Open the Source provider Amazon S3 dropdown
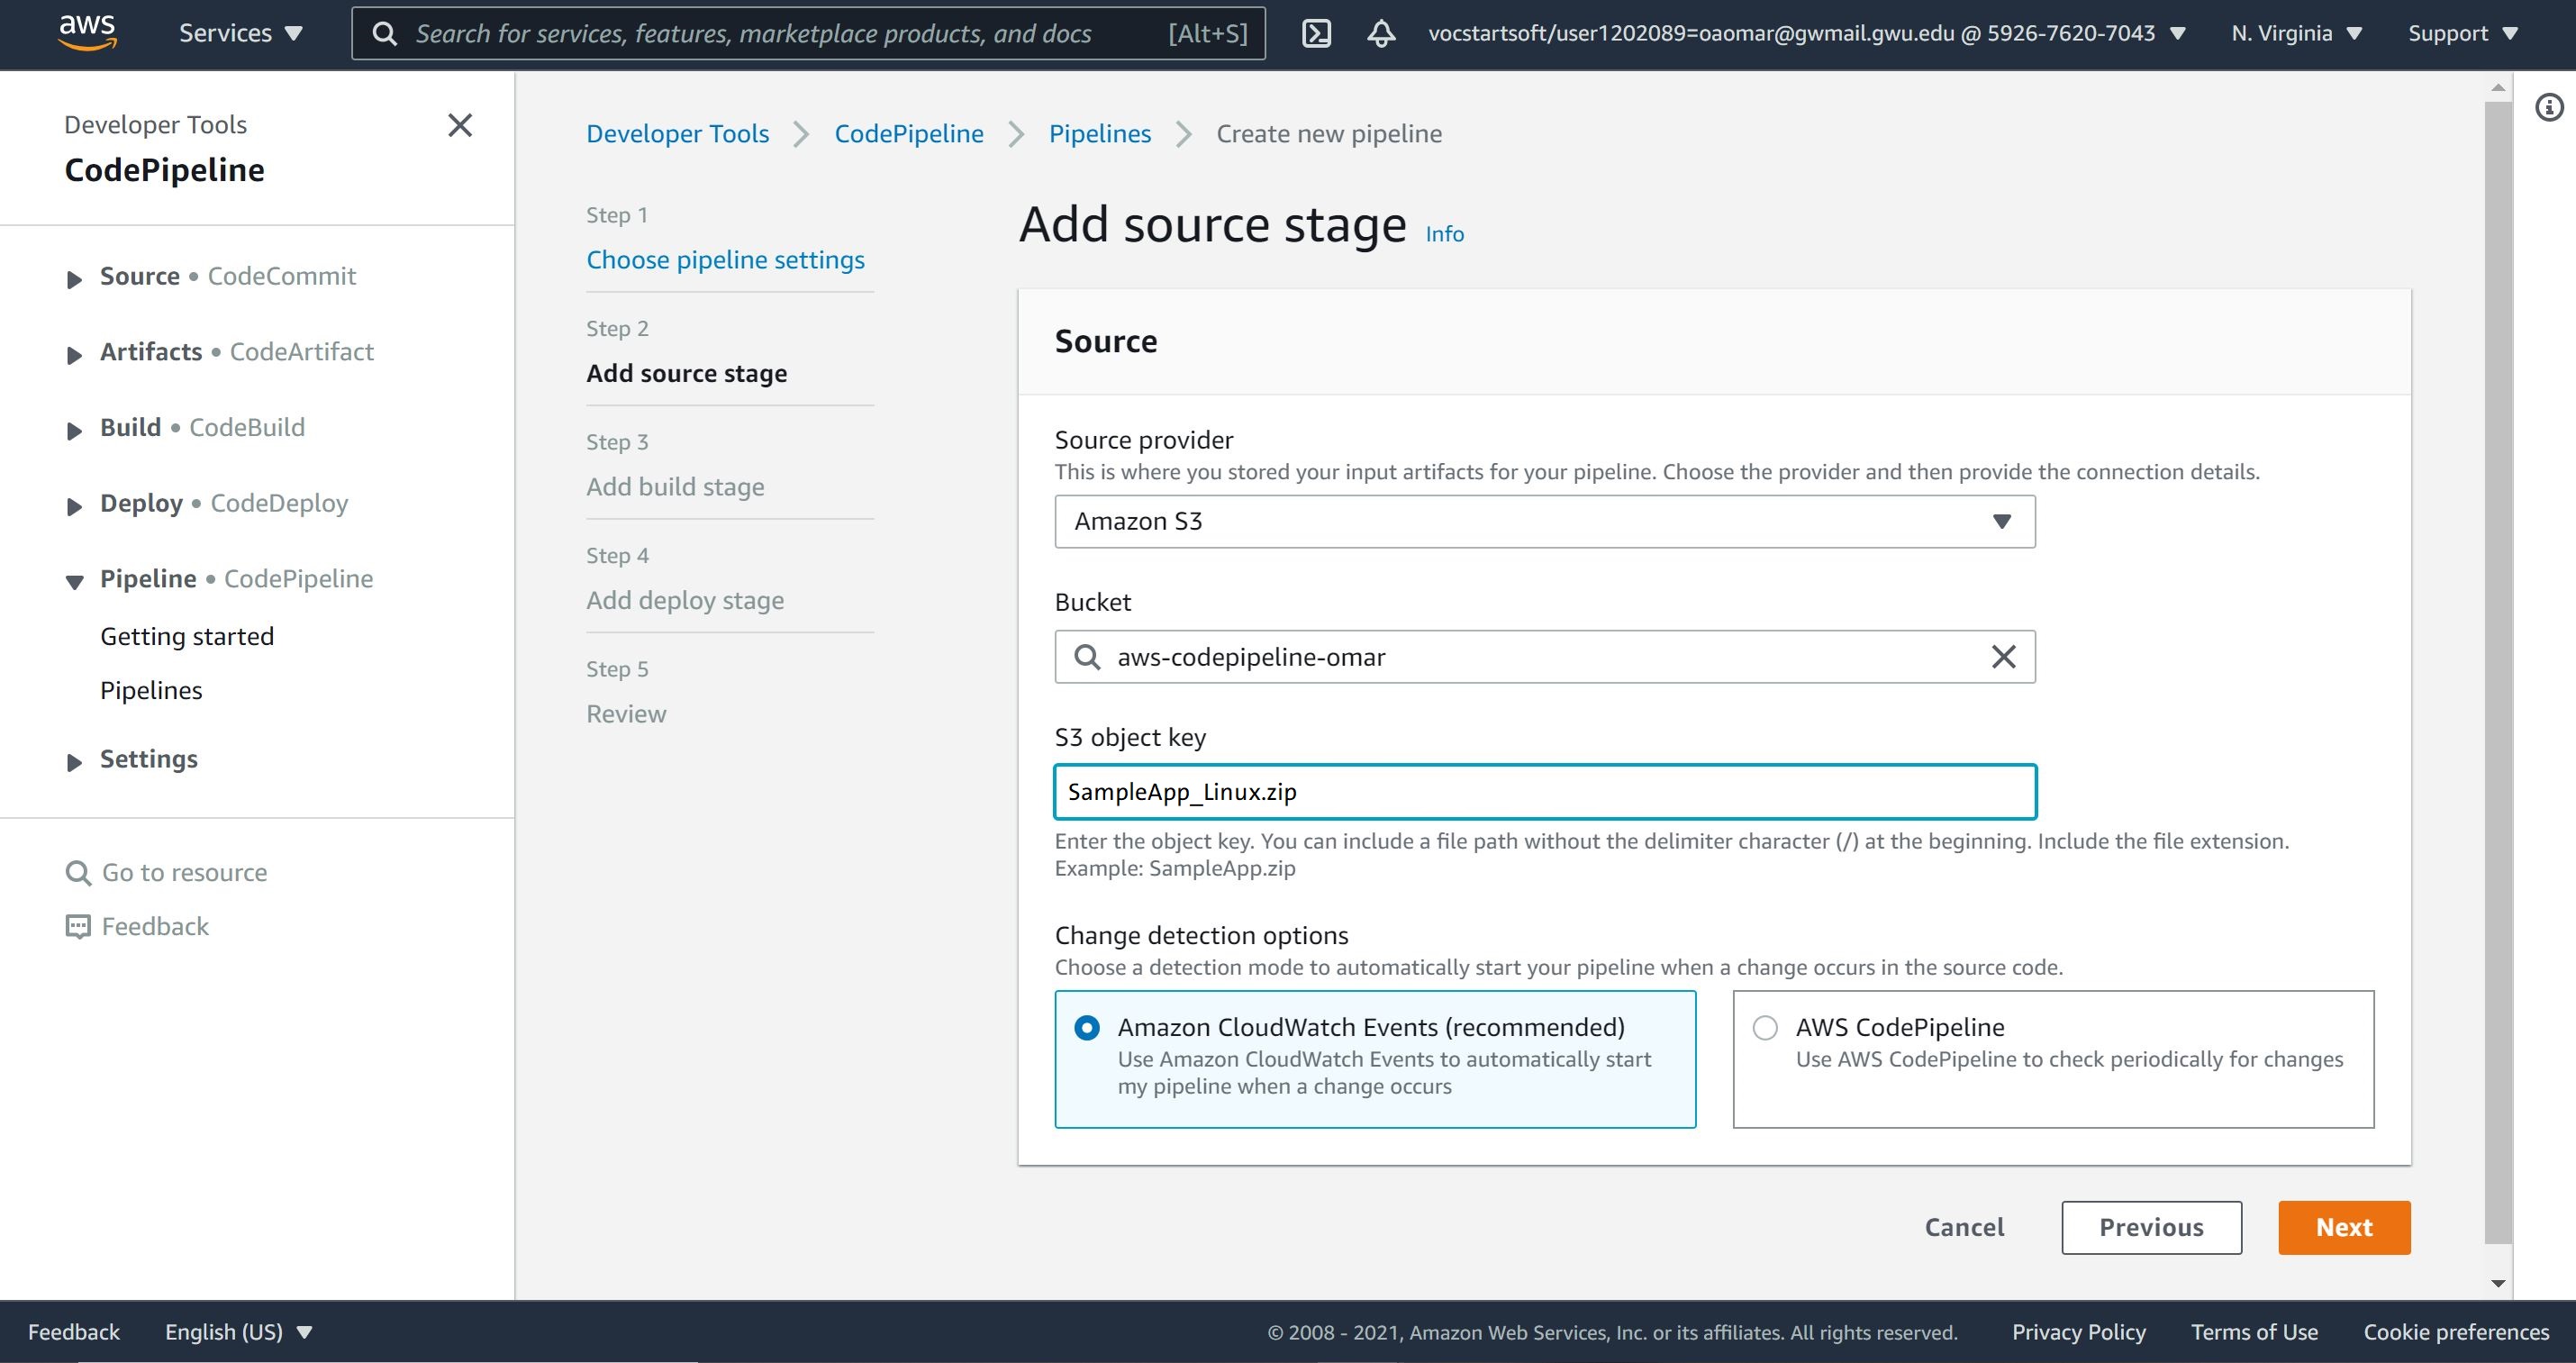This screenshot has height=1363, width=2576. (x=1544, y=522)
